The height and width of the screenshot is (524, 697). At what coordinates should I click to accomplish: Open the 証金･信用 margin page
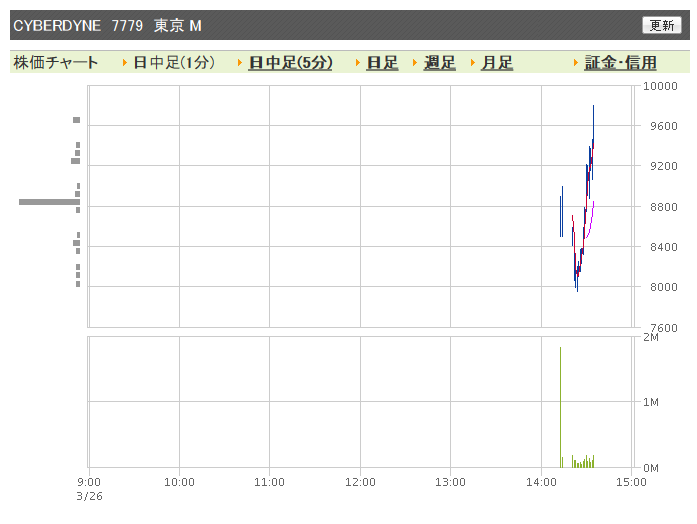tap(621, 63)
